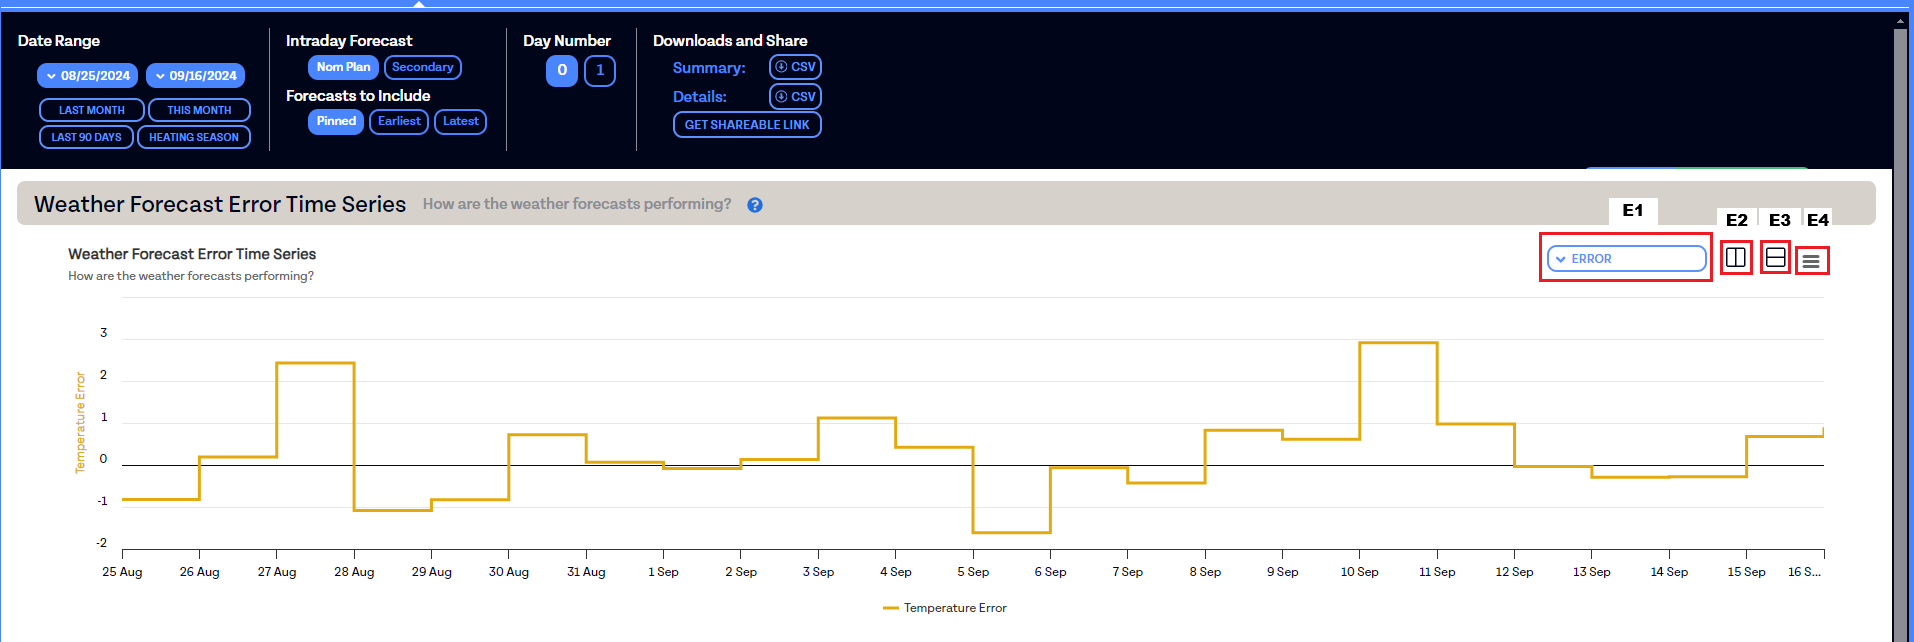Click the 'Intraday Forecast' heading
This screenshot has height=642, width=1914.
tap(349, 41)
